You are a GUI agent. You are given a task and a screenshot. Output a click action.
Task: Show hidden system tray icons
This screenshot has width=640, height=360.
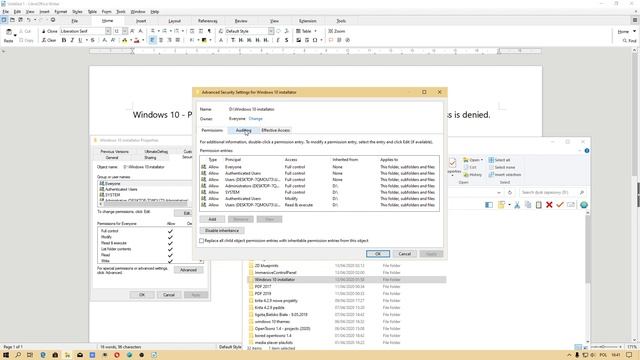click(x=569, y=355)
